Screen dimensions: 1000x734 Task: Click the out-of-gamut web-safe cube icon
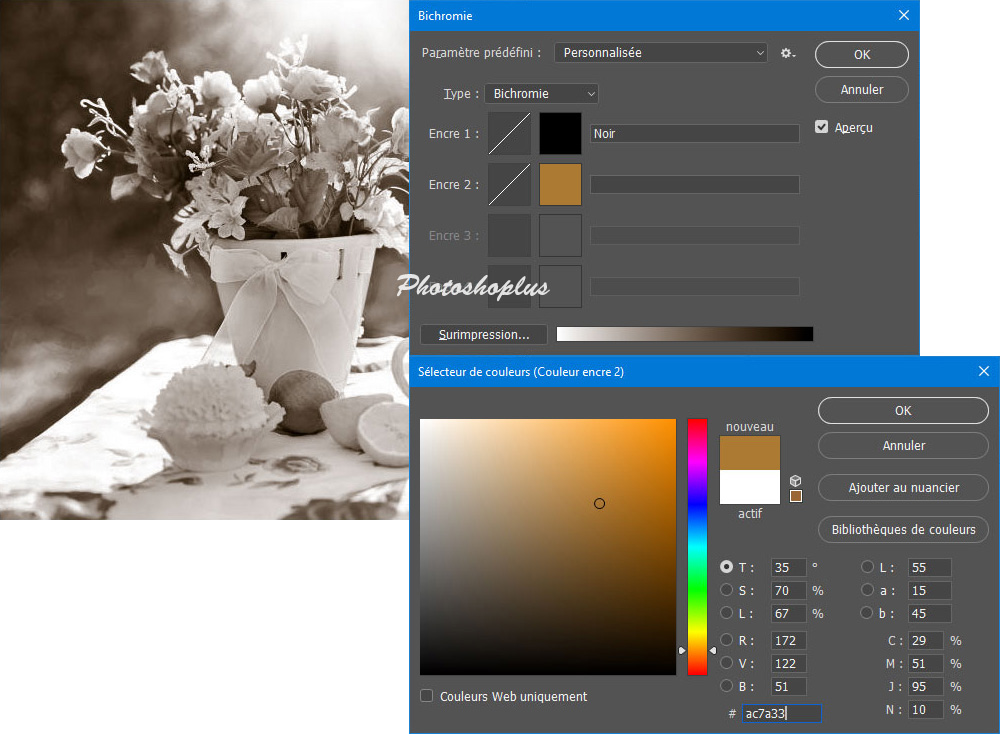(796, 481)
